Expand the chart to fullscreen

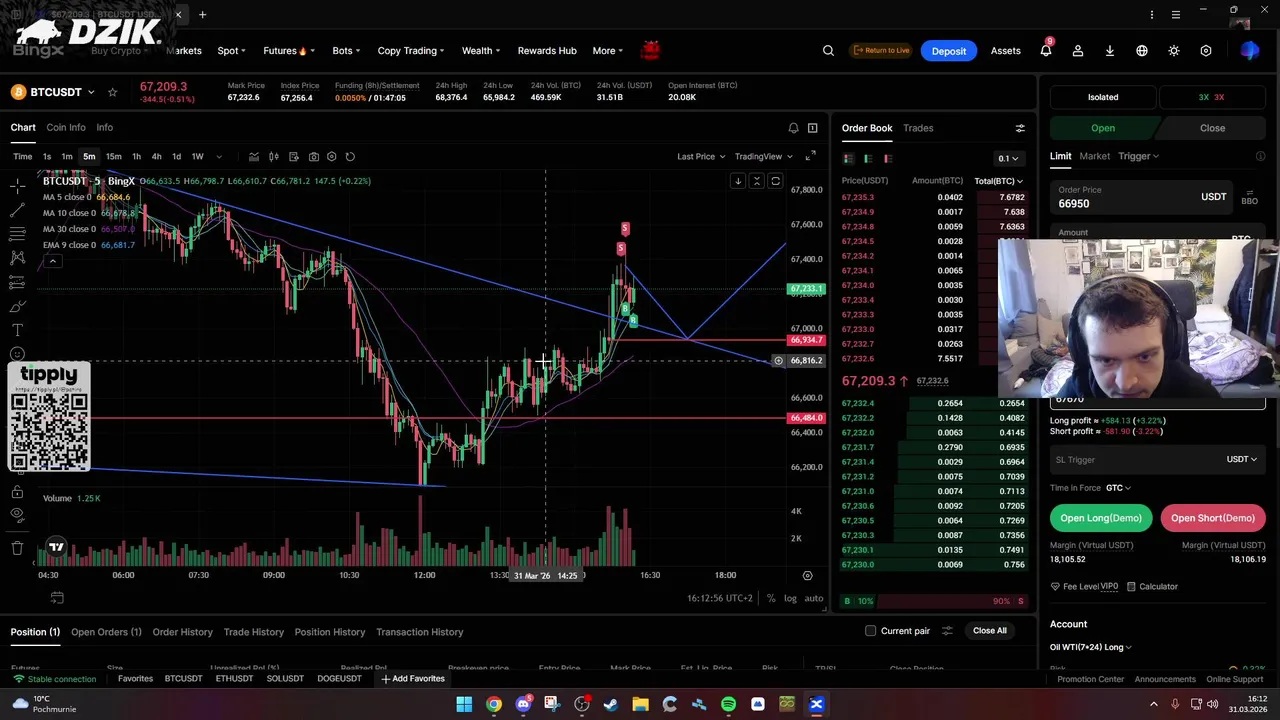pos(810,156)
